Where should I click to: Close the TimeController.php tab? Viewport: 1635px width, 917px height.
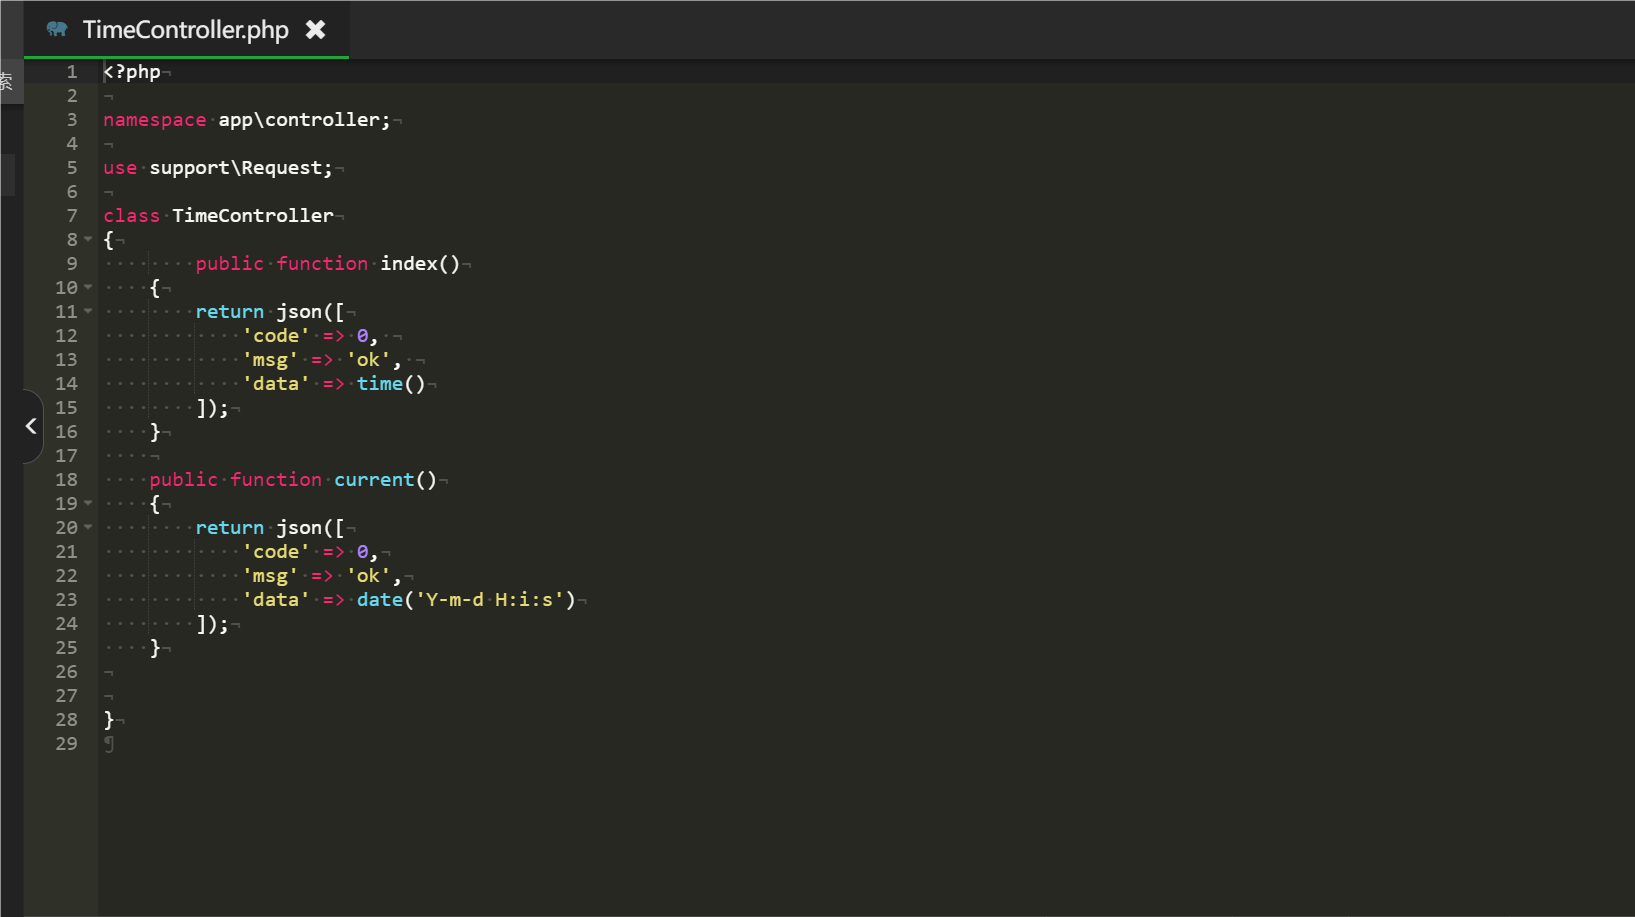(x=316, y=30)
